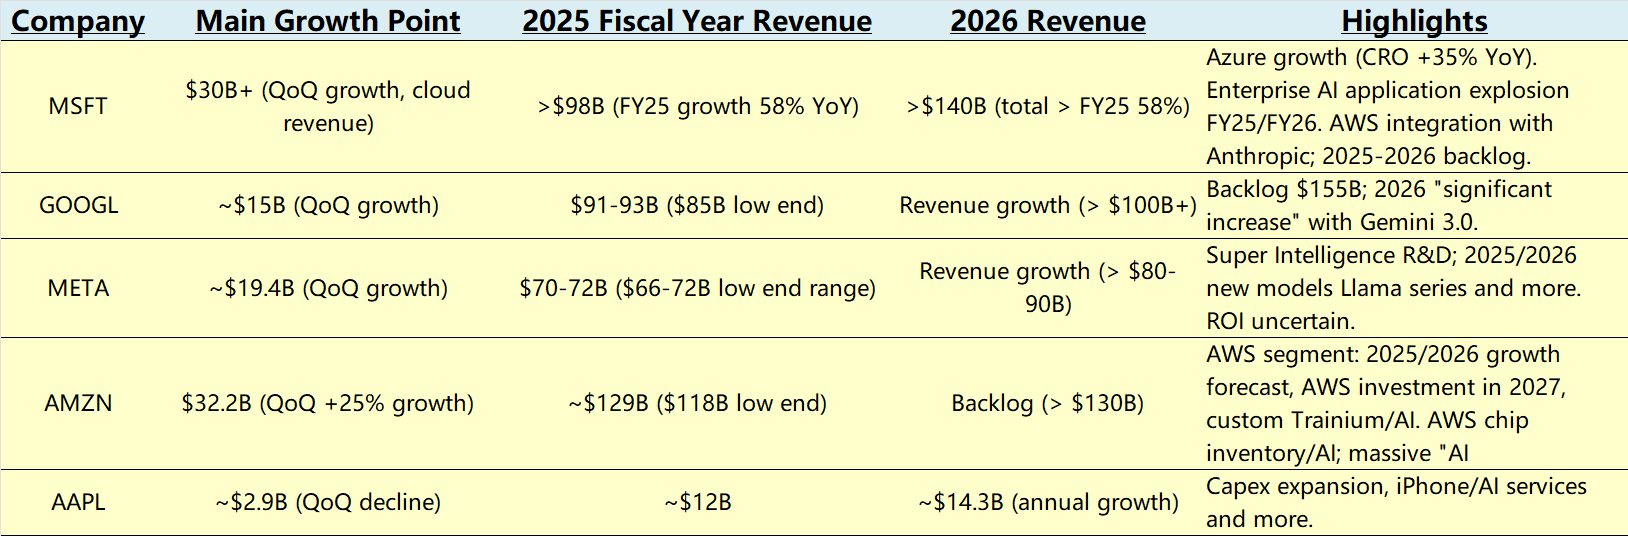Select AMZN highlights 'AWS segment' cell

(1386, 403)
